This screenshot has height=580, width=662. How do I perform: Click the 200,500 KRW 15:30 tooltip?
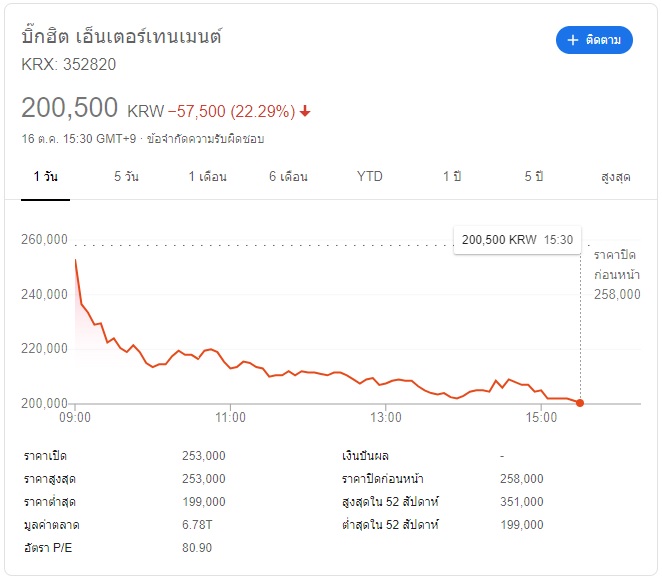pyautogui.click(x=517, y=240)
